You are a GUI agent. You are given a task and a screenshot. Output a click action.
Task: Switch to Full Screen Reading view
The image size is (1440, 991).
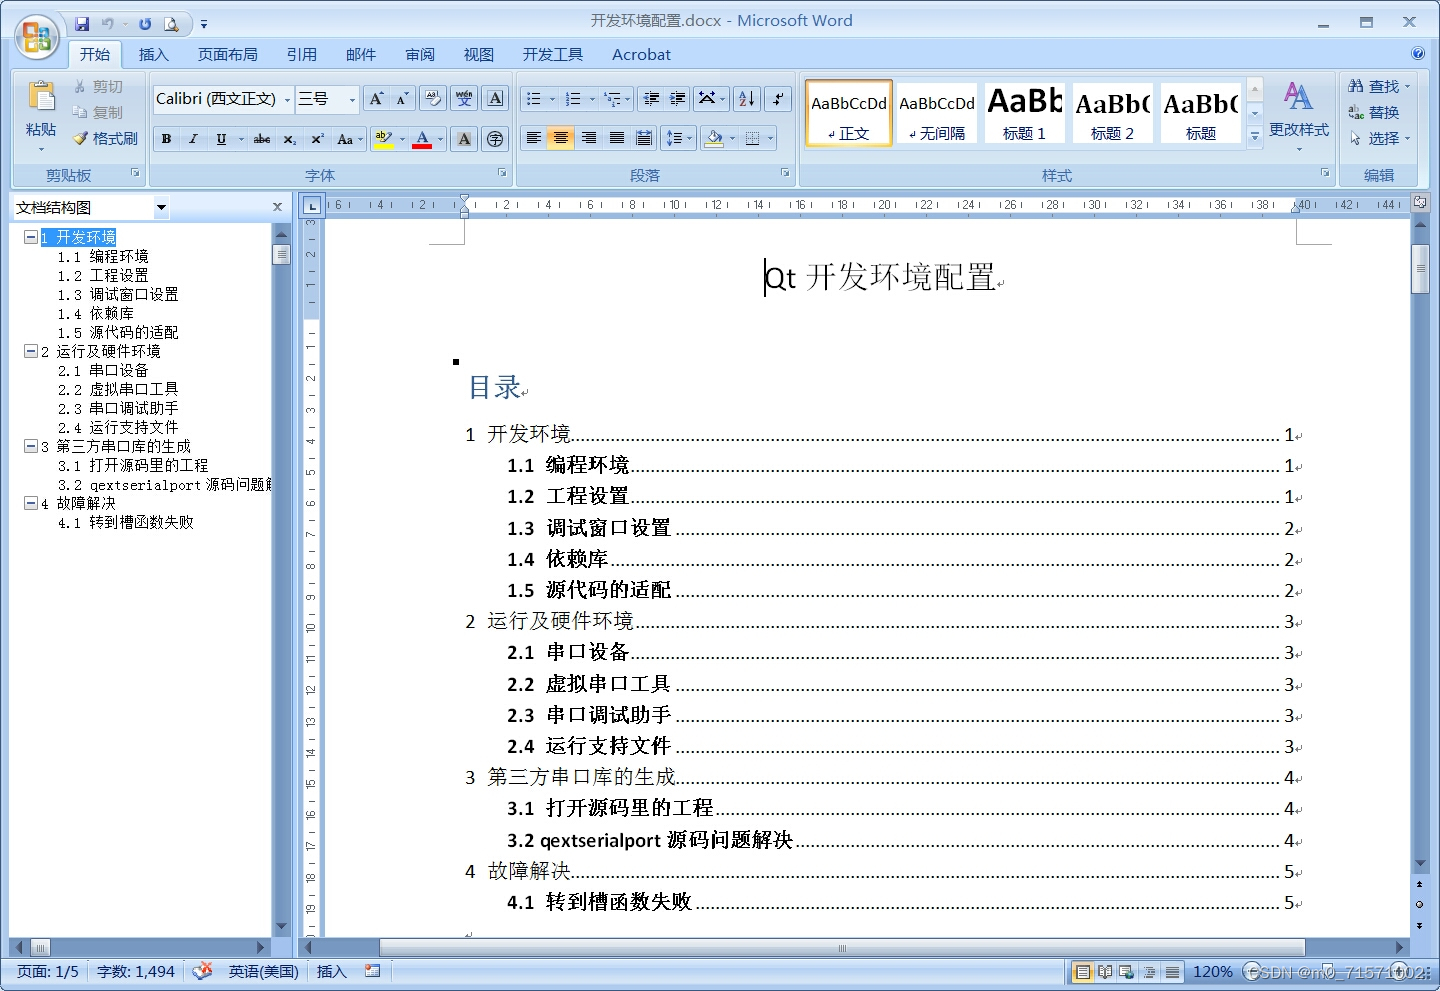click(x=1105, y=972)
